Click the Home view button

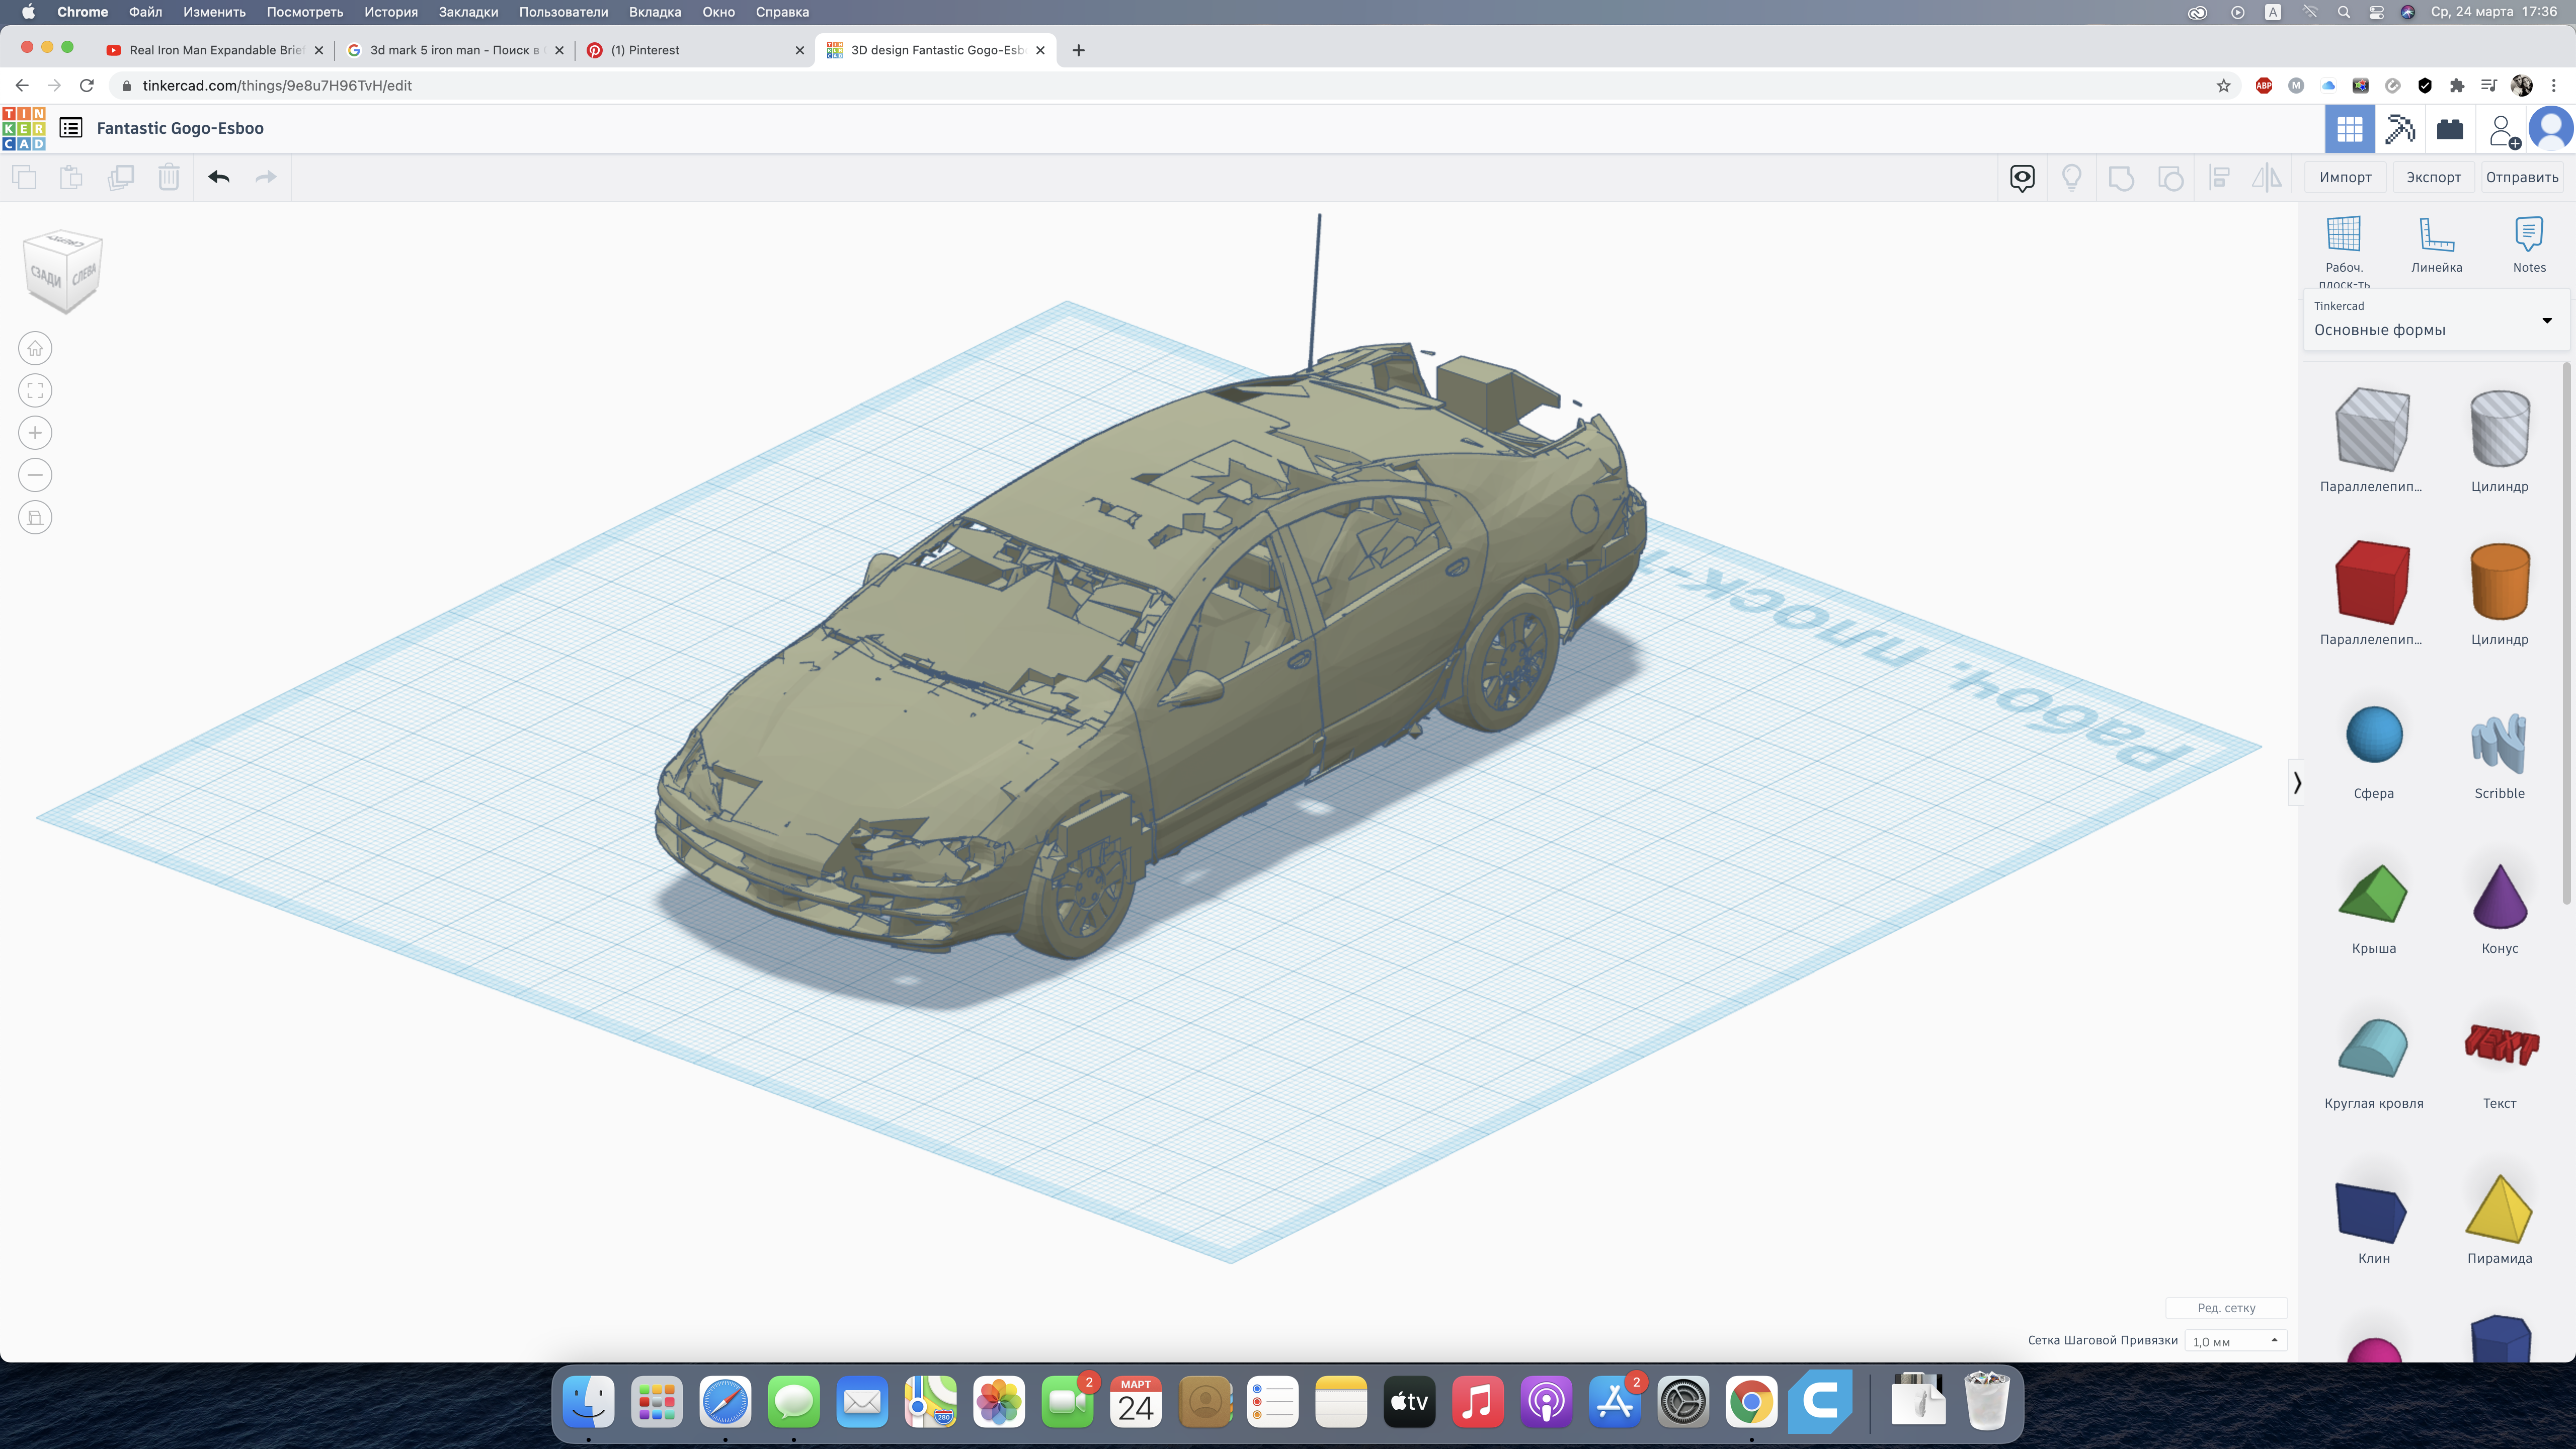point(35,348)
